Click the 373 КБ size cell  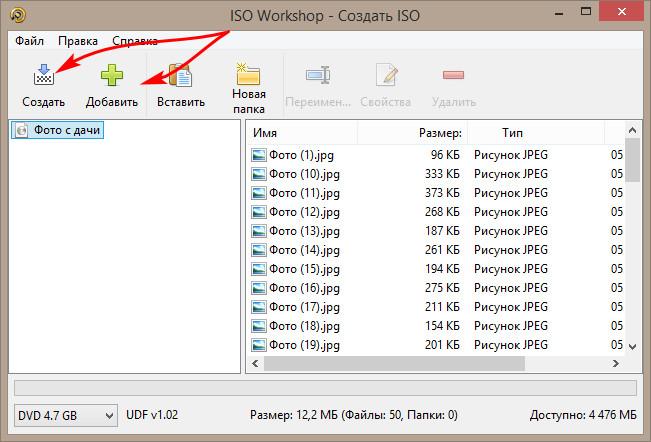click(x=442, y=193)
